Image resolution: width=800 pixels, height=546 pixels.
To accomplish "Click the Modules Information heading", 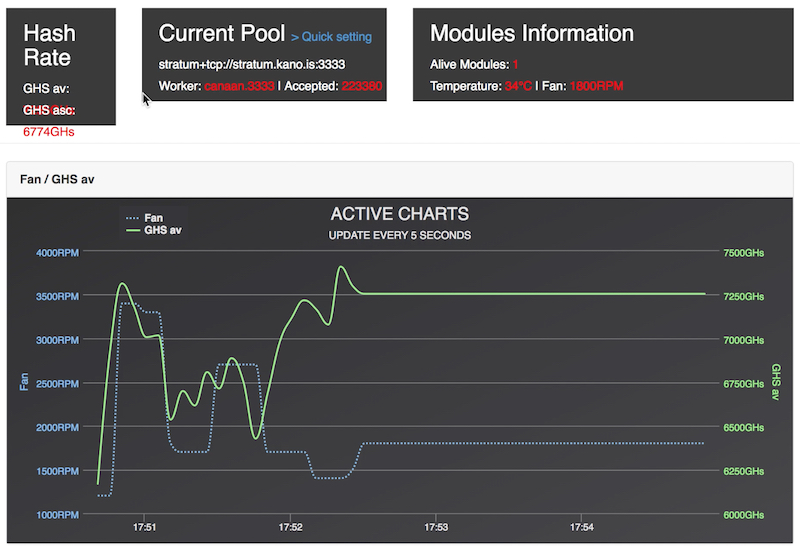I will point(531,34).
